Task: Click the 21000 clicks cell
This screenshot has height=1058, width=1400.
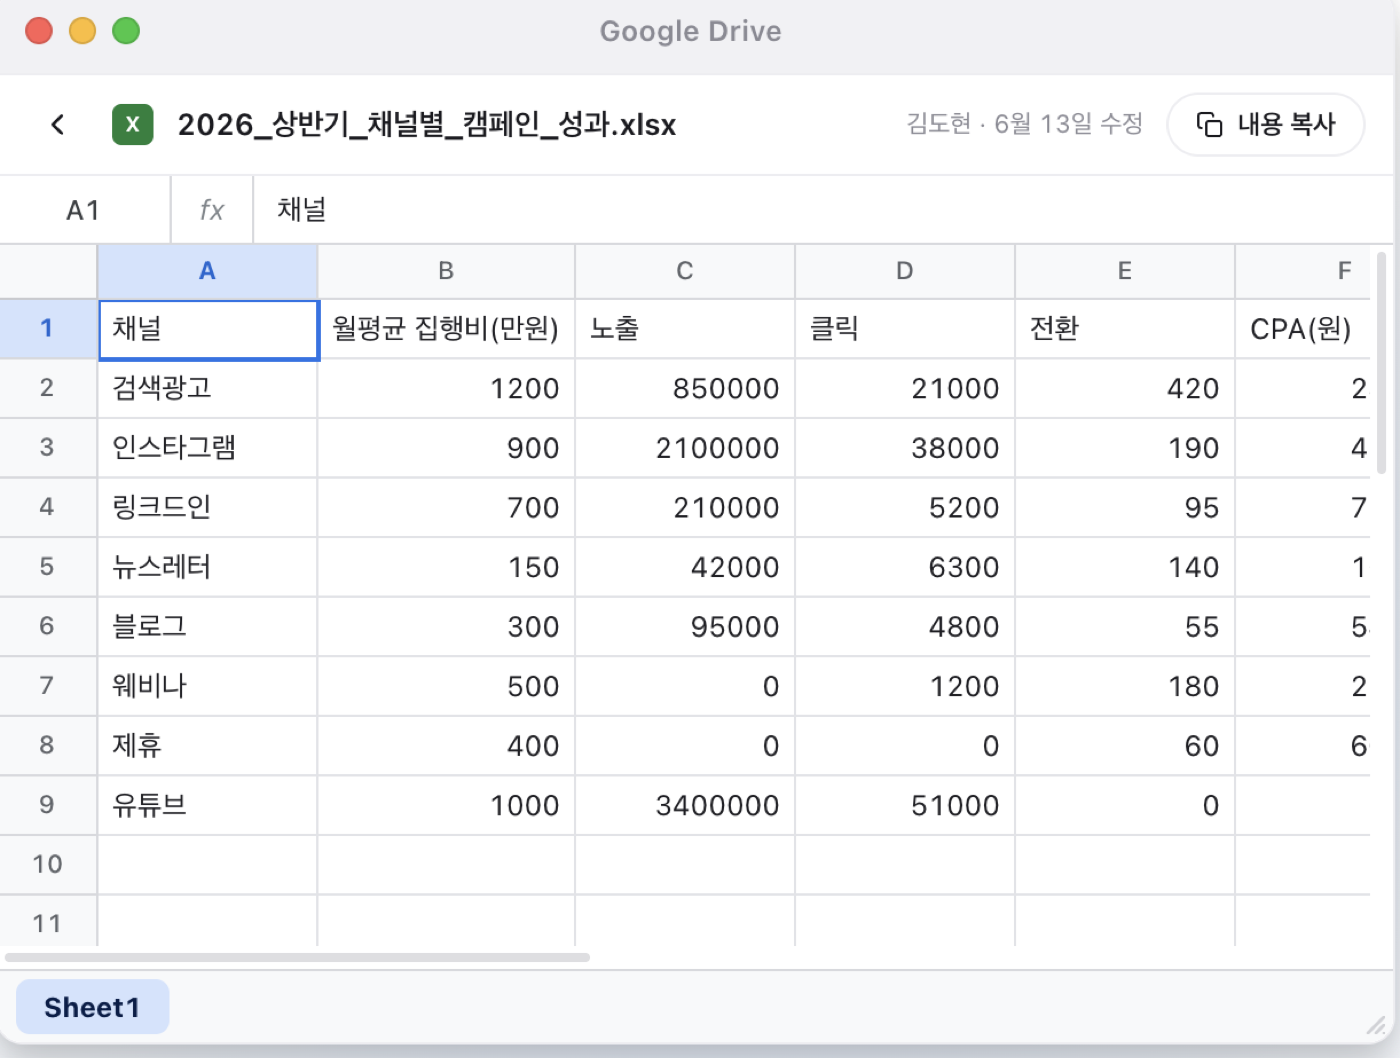Action: point(905,388)
